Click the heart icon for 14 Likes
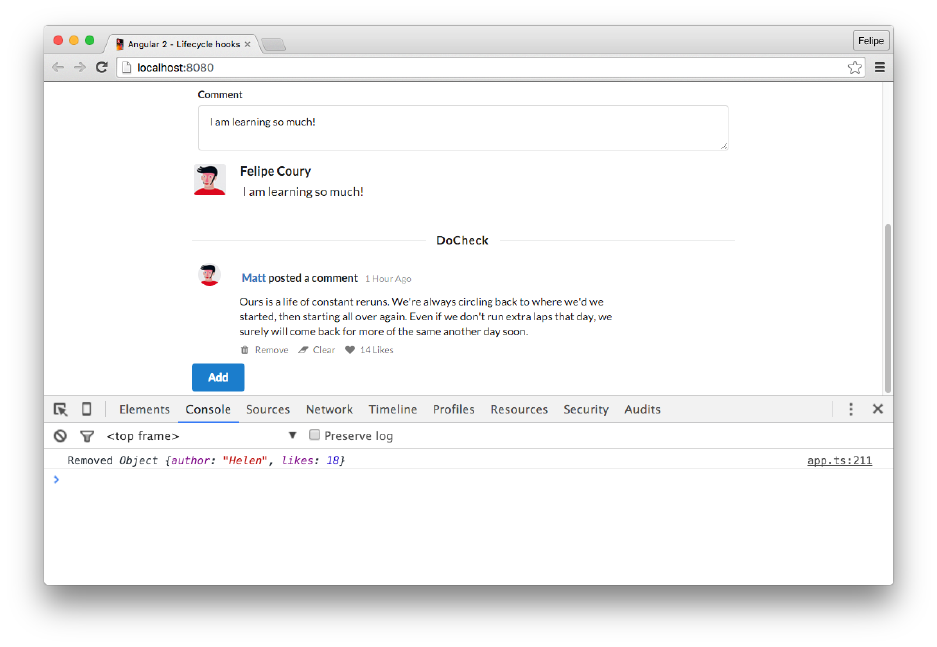 click(350, 350)
